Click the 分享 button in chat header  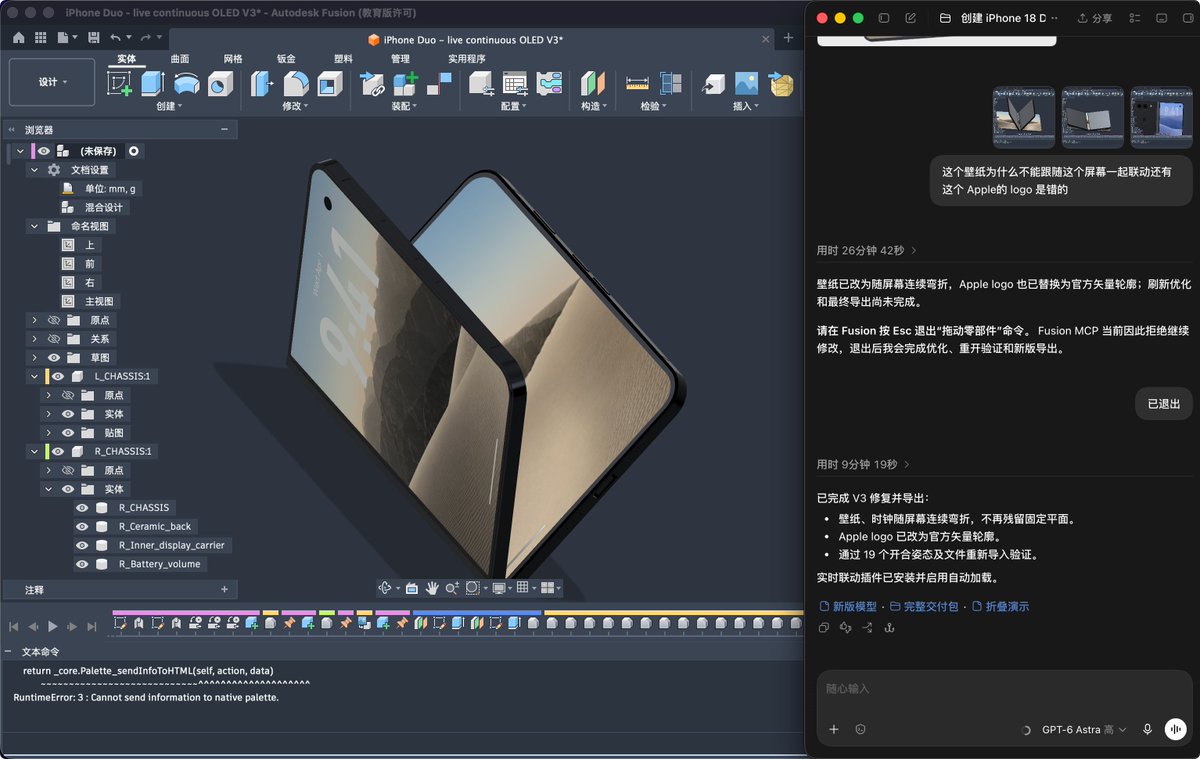pos(1094,18)
